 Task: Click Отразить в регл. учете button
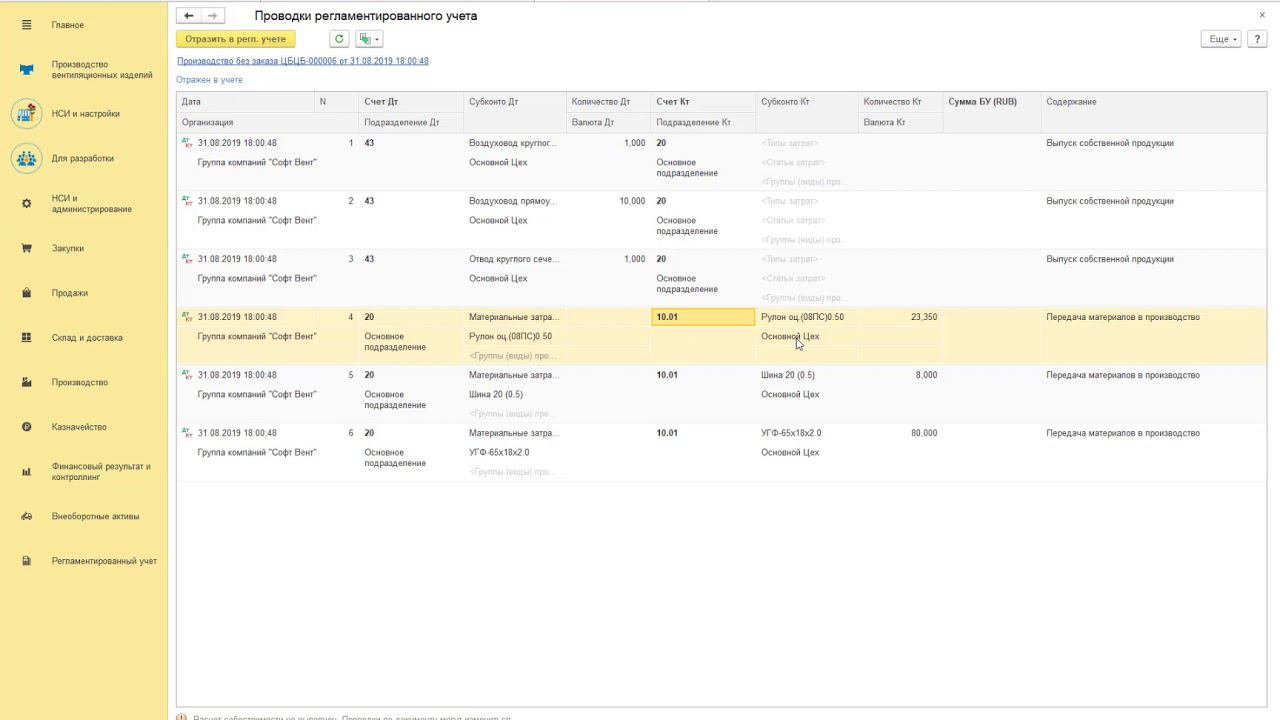(x=235, y=39)
